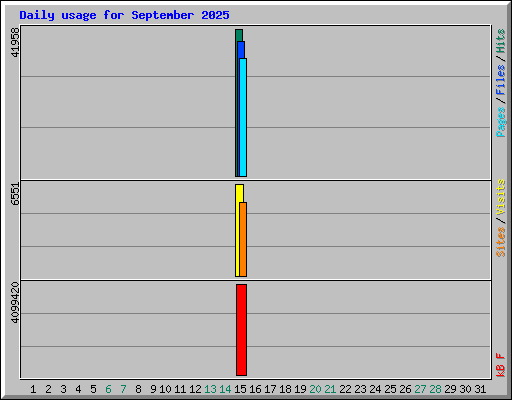Click the Sites legend label
The height and width of the screenshot is (400, 512).
click(500, 242)
